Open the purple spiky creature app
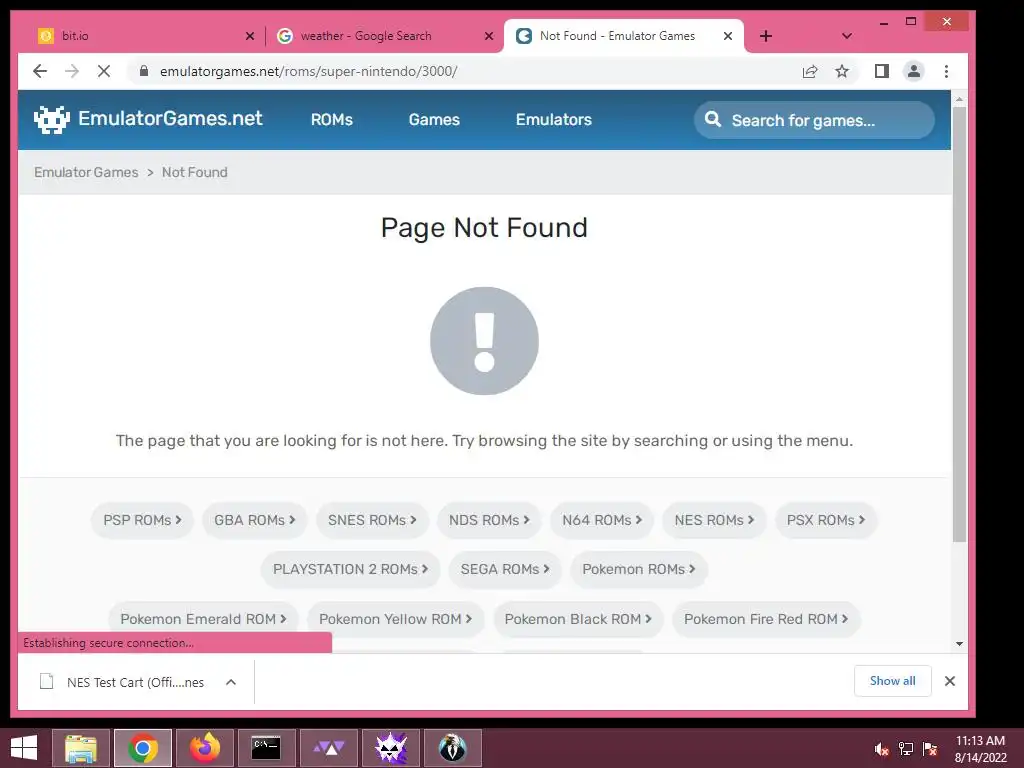Viewport: 1024px width, 768px height. (x=391, y=748)
